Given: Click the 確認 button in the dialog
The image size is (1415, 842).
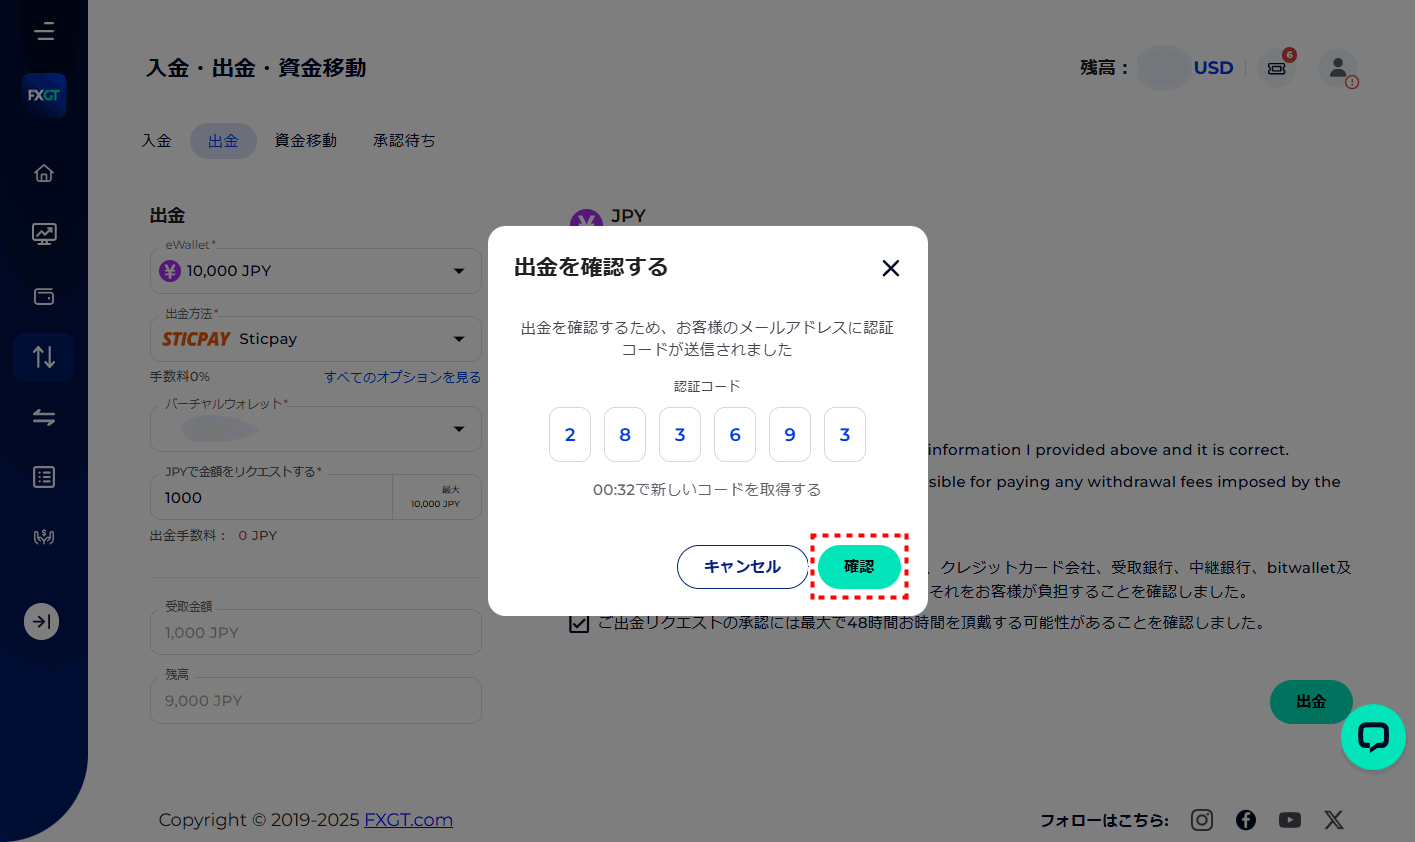Looking at the screenshot, I should (859, 567).
